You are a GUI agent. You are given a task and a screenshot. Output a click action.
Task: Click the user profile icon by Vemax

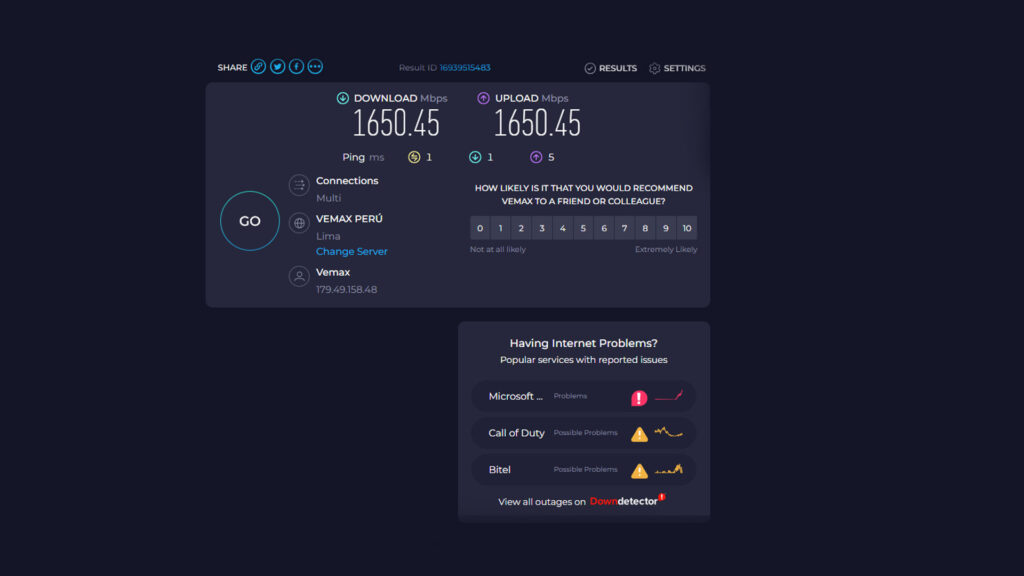[x=299, y=276]
